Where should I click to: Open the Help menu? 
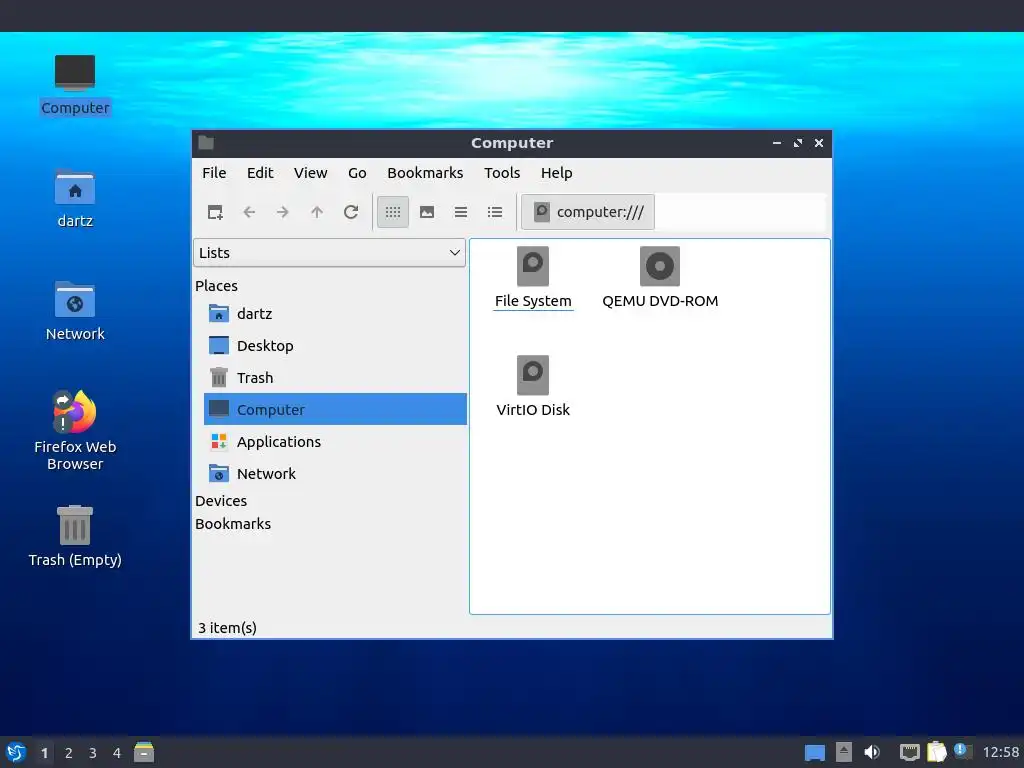[556, 173]
